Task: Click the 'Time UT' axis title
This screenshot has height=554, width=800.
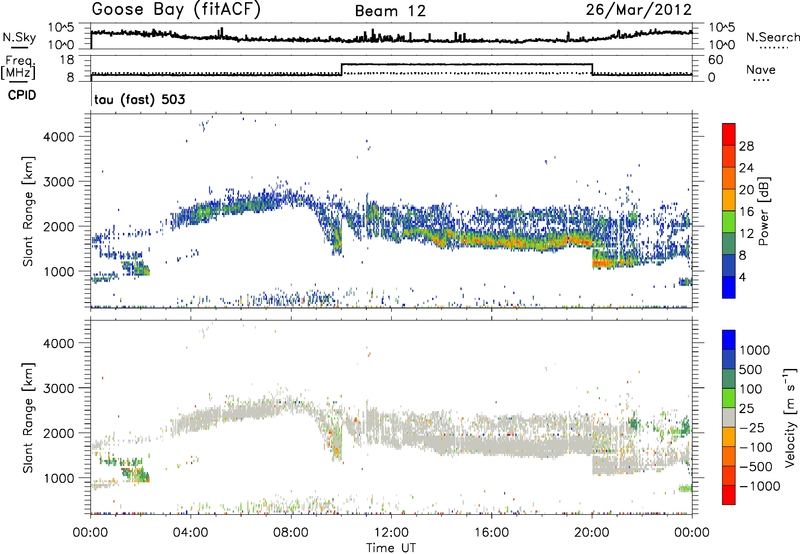Action: (x=391, y=548)
